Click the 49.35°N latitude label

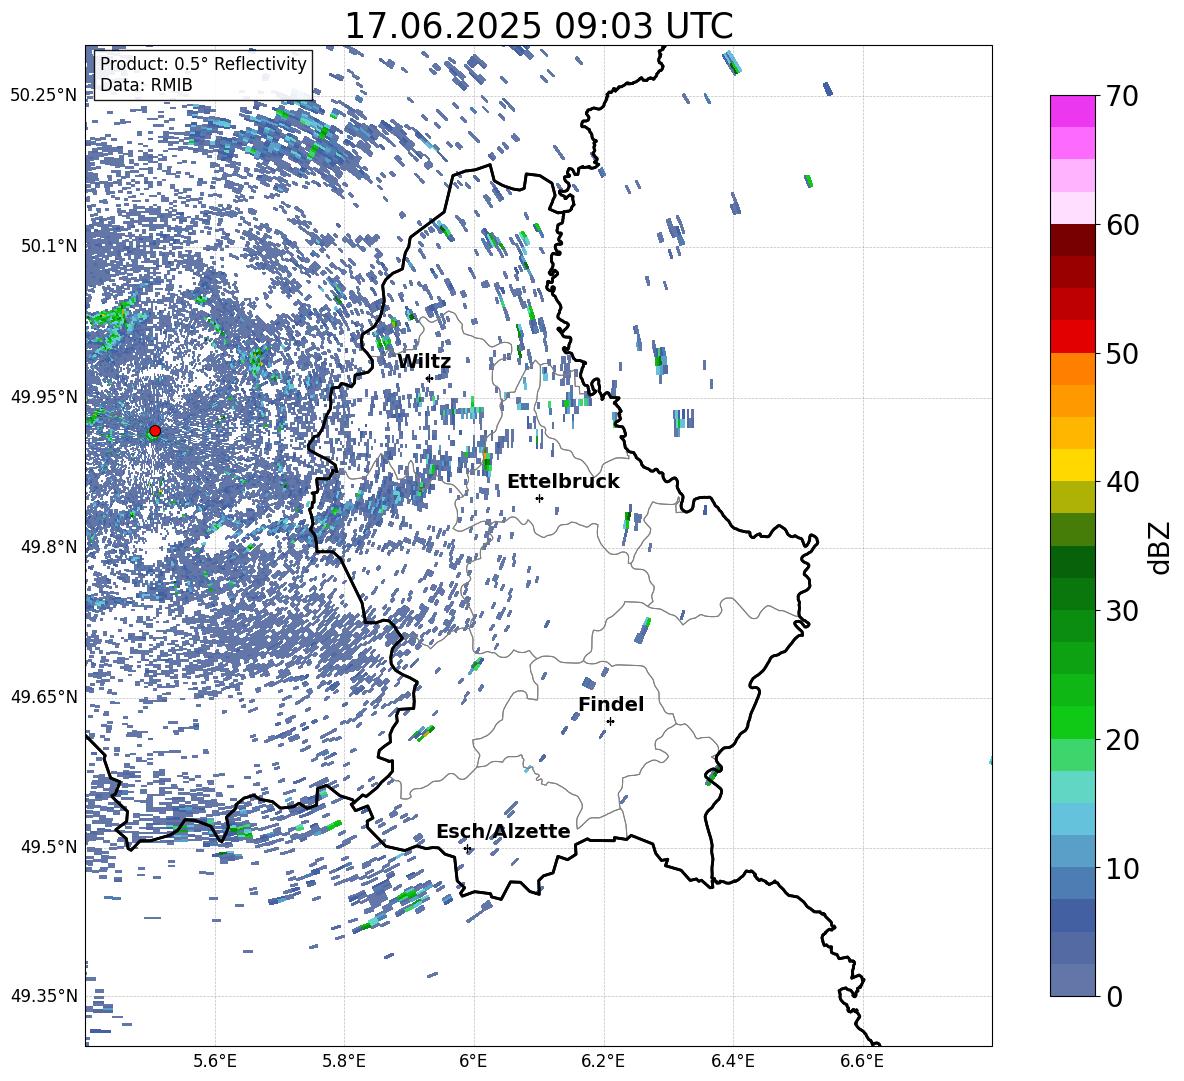click(x=44, y=996)
